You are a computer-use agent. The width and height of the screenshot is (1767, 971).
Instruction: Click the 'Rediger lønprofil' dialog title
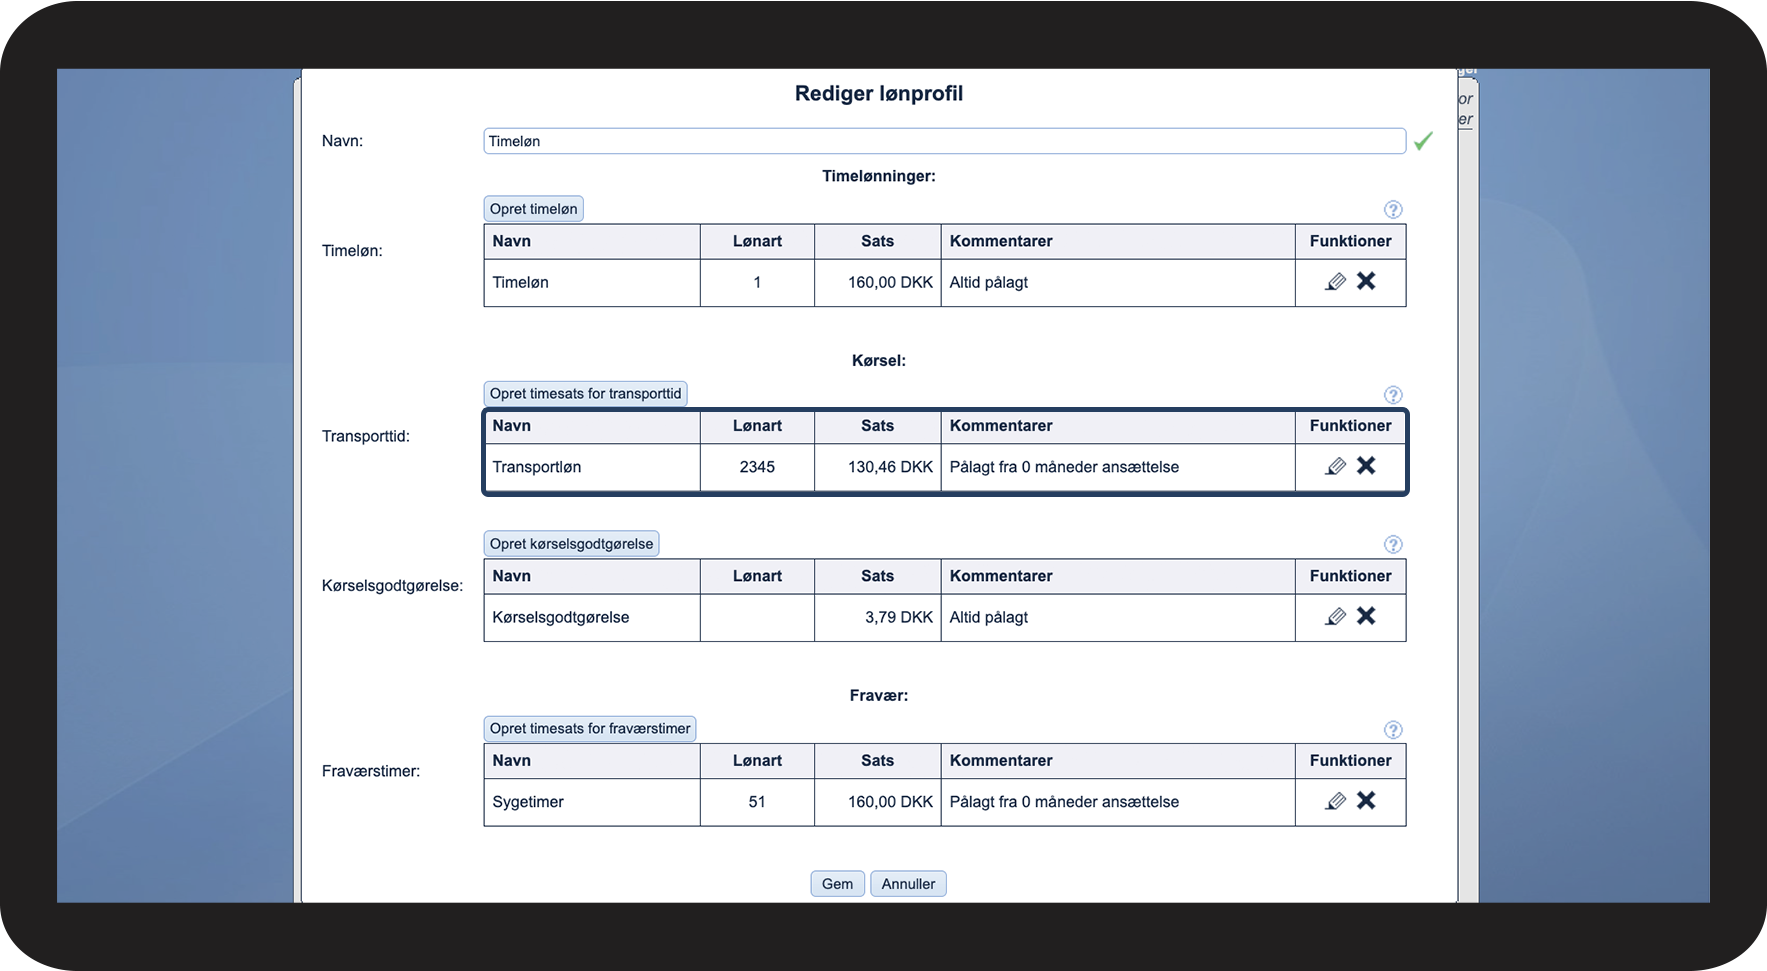tap(879, 93)
